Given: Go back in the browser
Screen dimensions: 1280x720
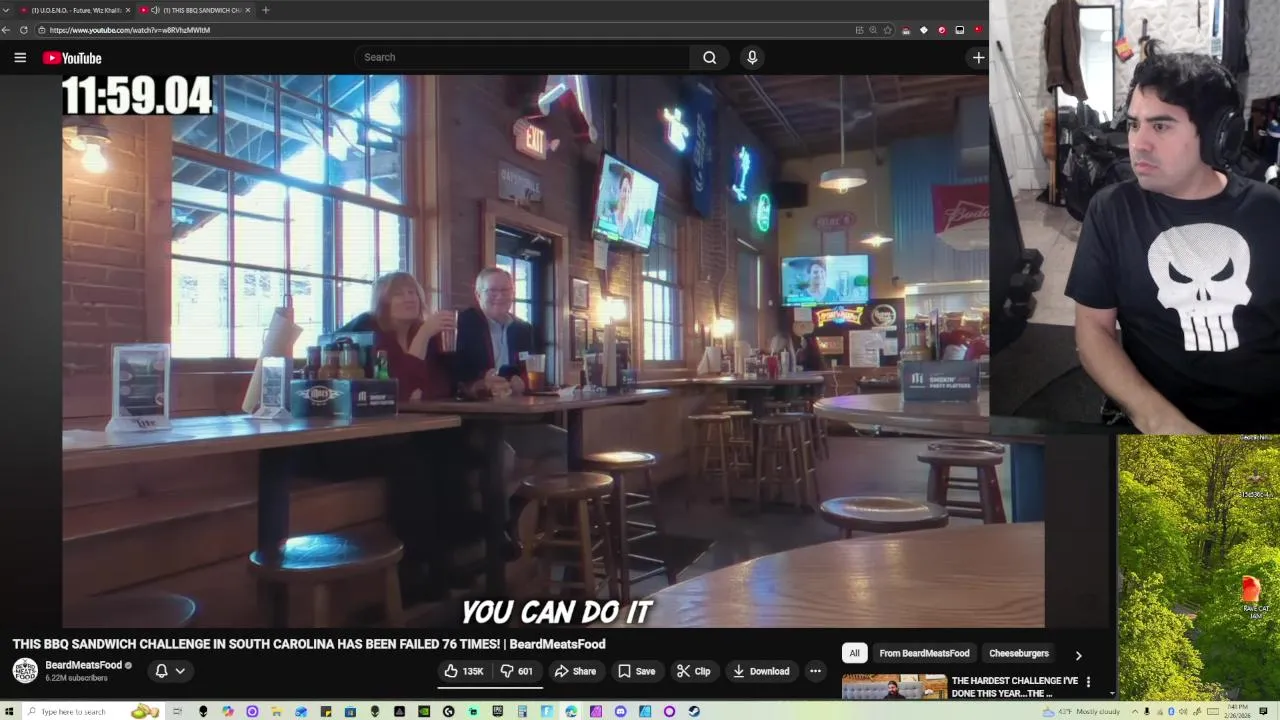Looking at the screenshot, I should (x=6, y=30).
